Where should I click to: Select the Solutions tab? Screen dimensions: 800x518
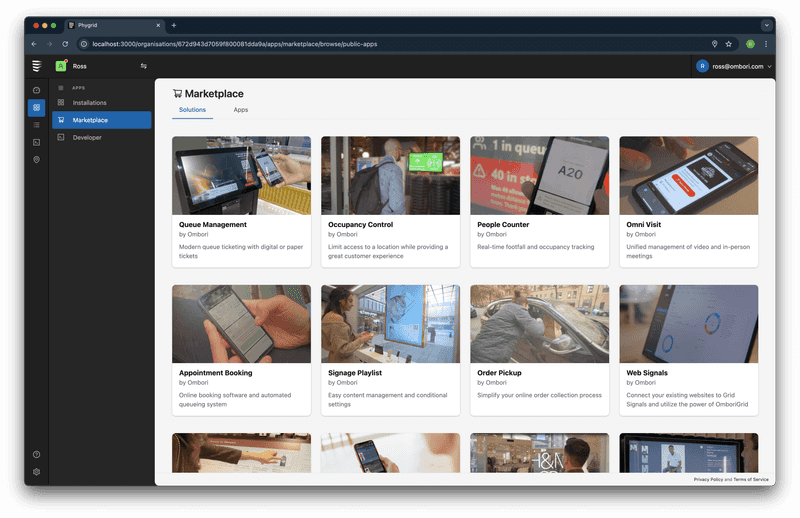point(192,109)
